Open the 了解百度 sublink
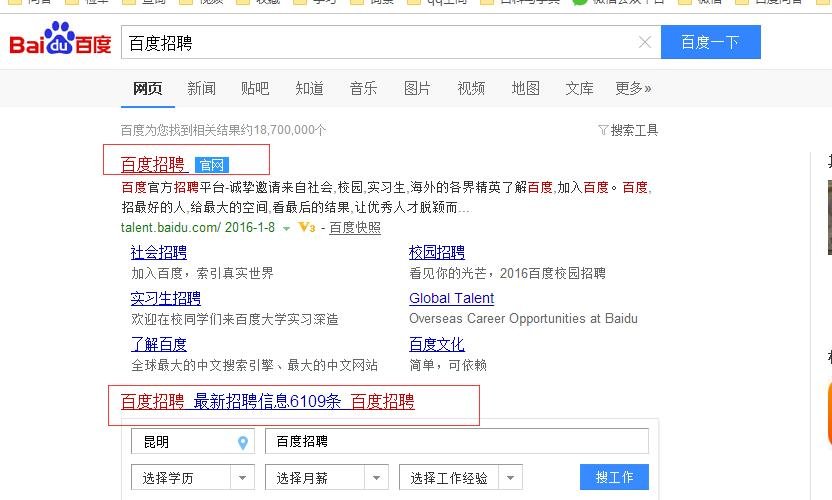832x500 pixels. [x=159, y=344]
